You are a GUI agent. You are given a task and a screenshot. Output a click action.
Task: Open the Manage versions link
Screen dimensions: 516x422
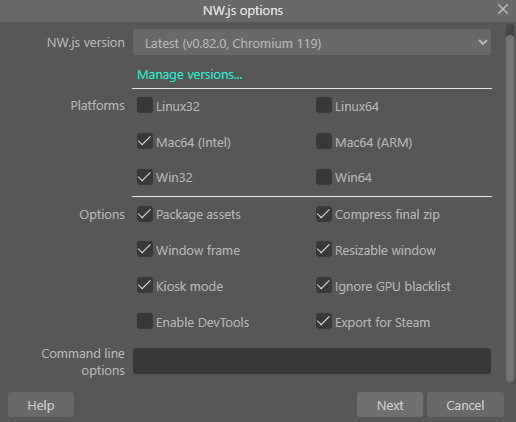190,75
